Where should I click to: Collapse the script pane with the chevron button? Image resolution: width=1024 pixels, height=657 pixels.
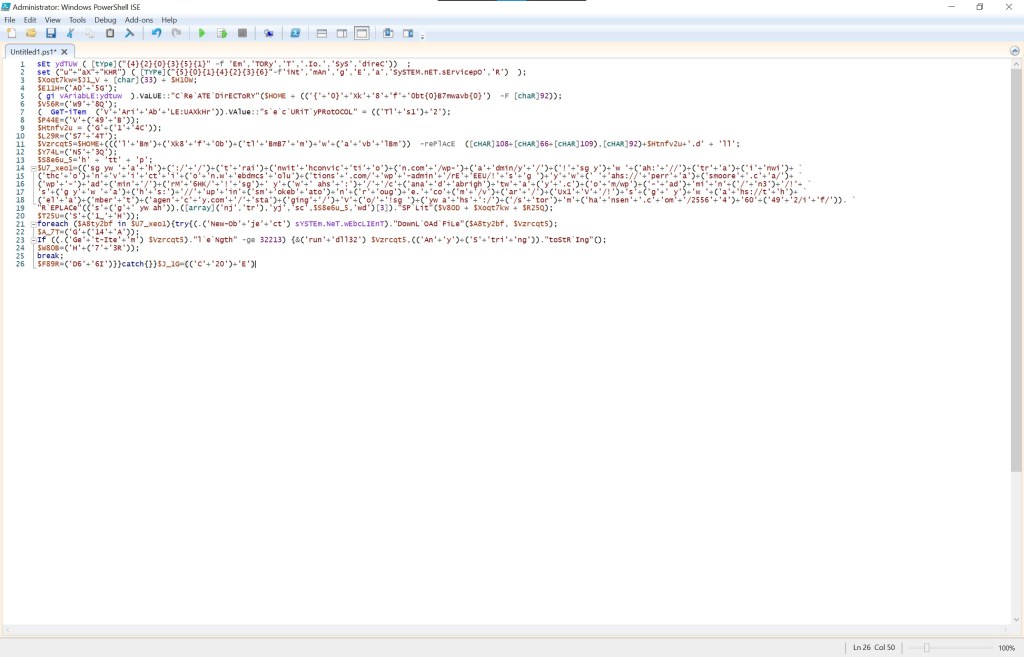coord(1015,51)
